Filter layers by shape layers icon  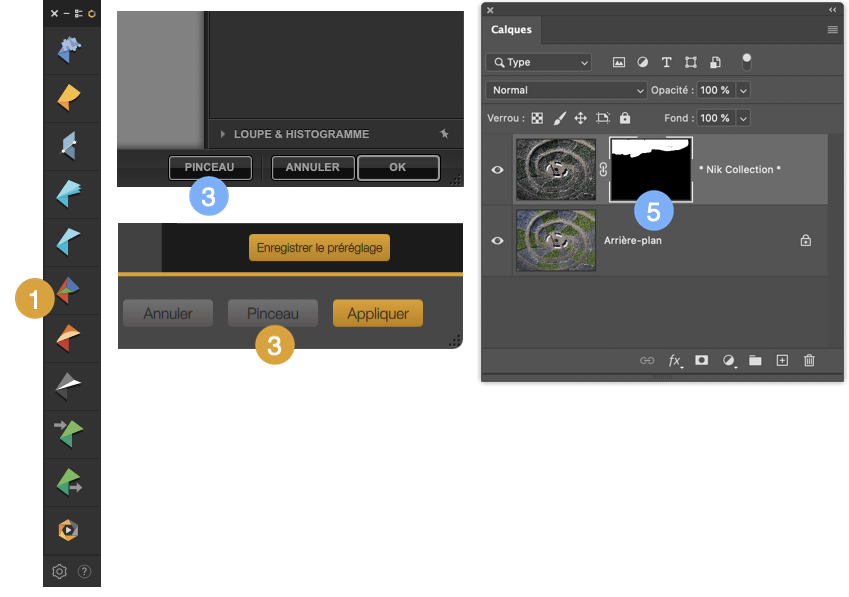point(691,62)
